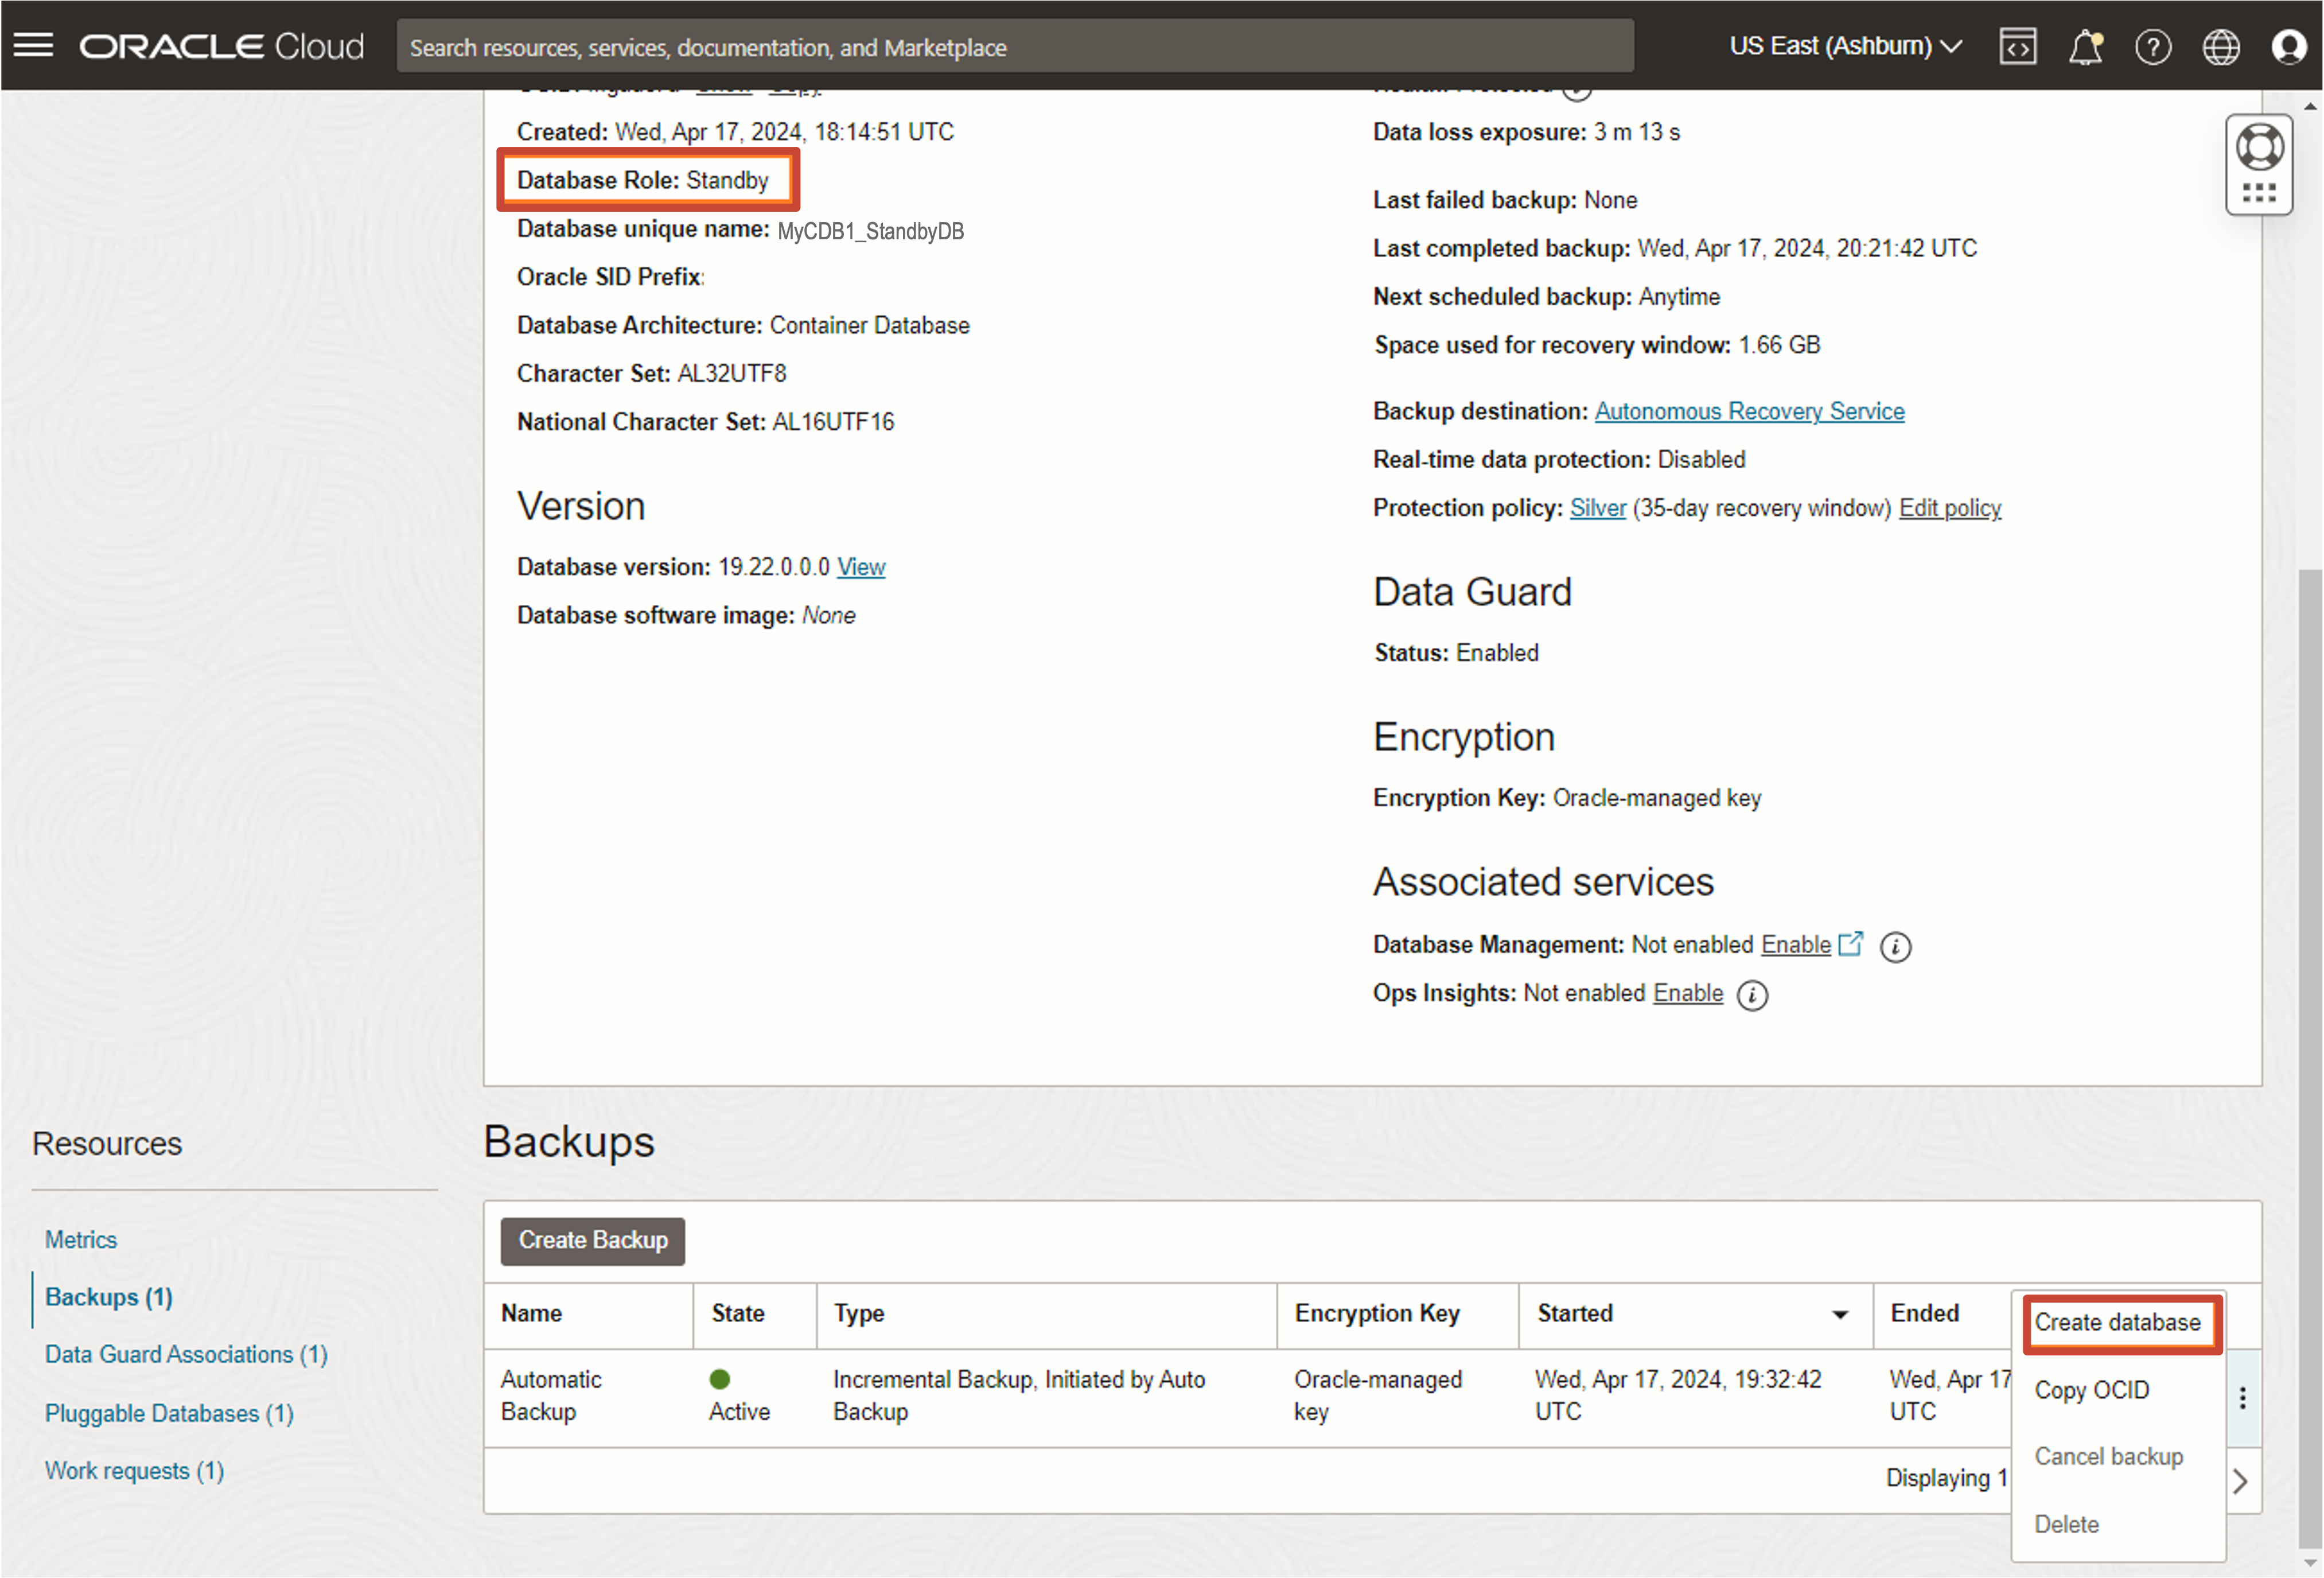Toggle sort arrow on Started column
Screen dimensions: 2324x1578
(x=1840, y=1315)
